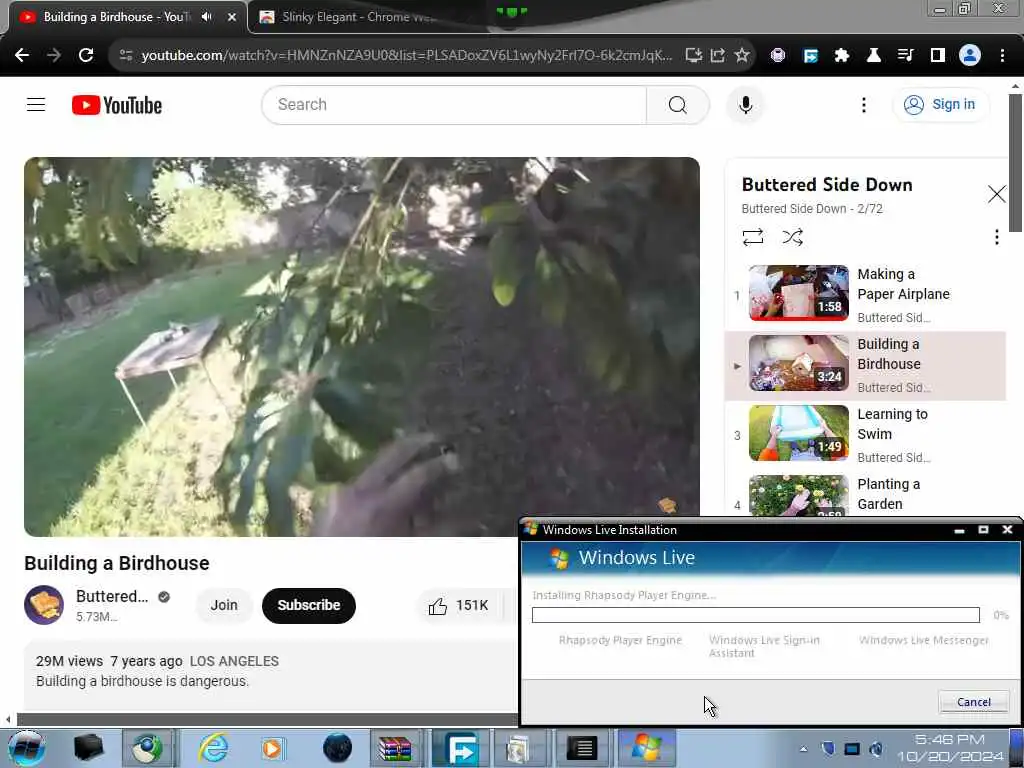Open volume tray icon
The image size is (1024, 768).
pyautogui.click(x=876, y=749)
